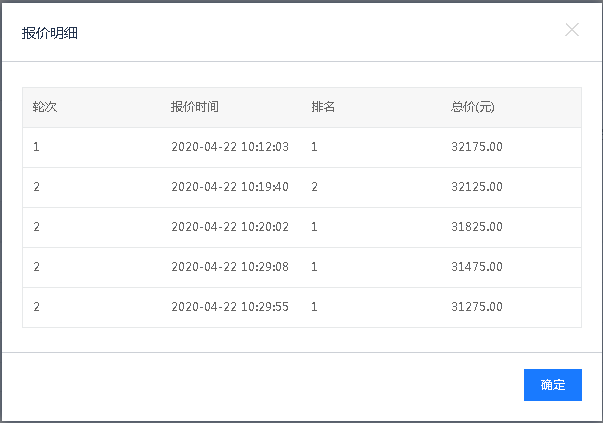
Task: Click the total price 32175.00
Action: click(x=477, y=147)
